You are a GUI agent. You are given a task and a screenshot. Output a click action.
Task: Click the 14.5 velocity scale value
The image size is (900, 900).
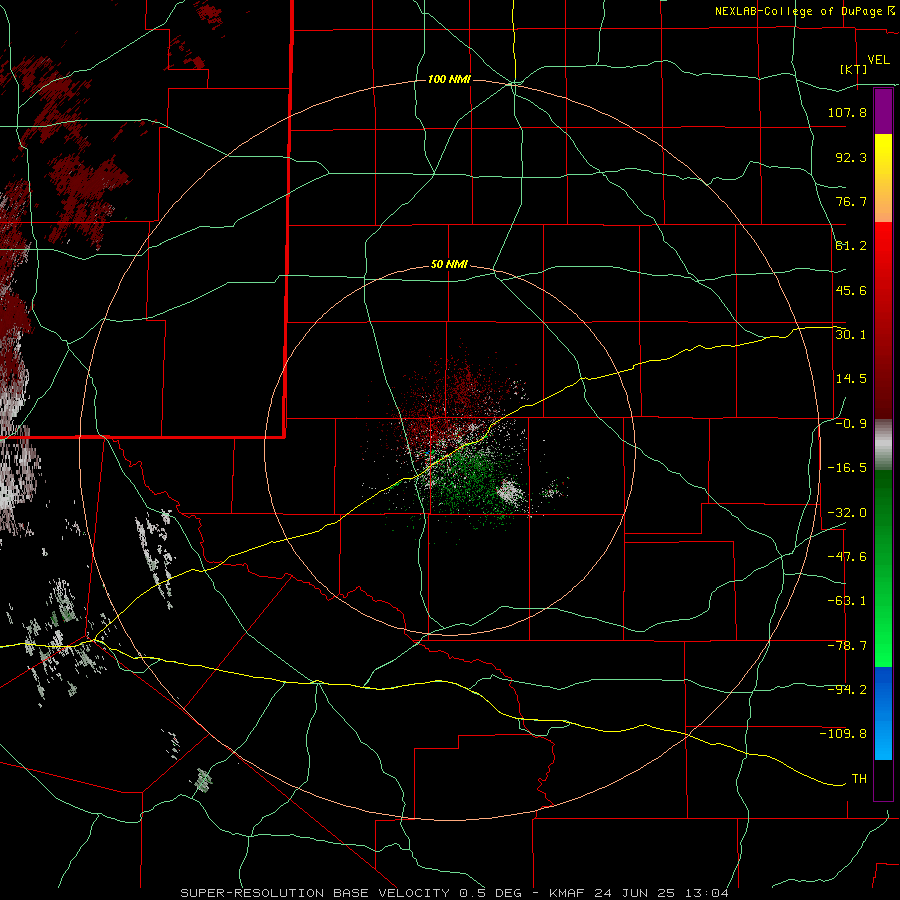[x=851, y=379]
